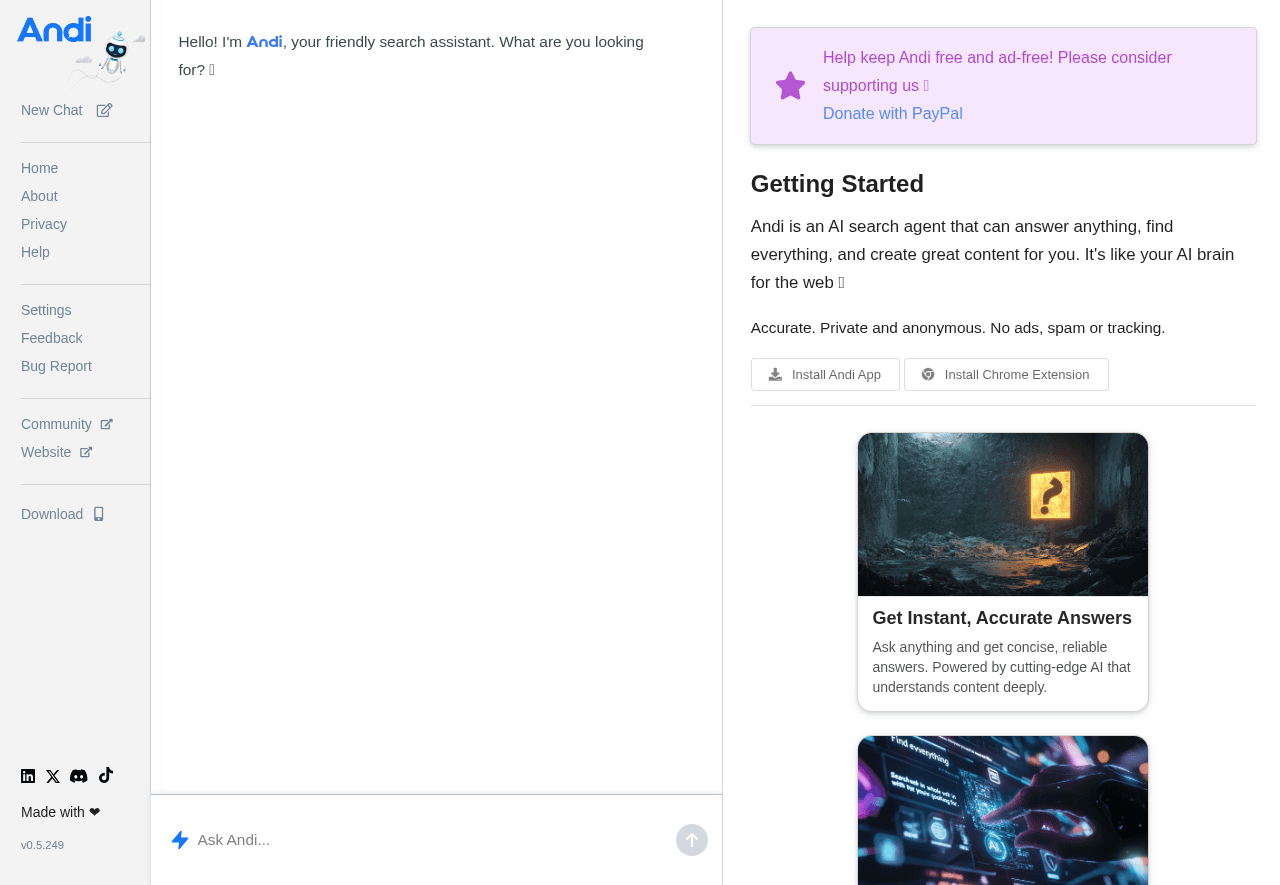Screen dimensions: 1280x885
Task: Click the send arrow button
Action: pyautogui.click(x=691, y=840)
